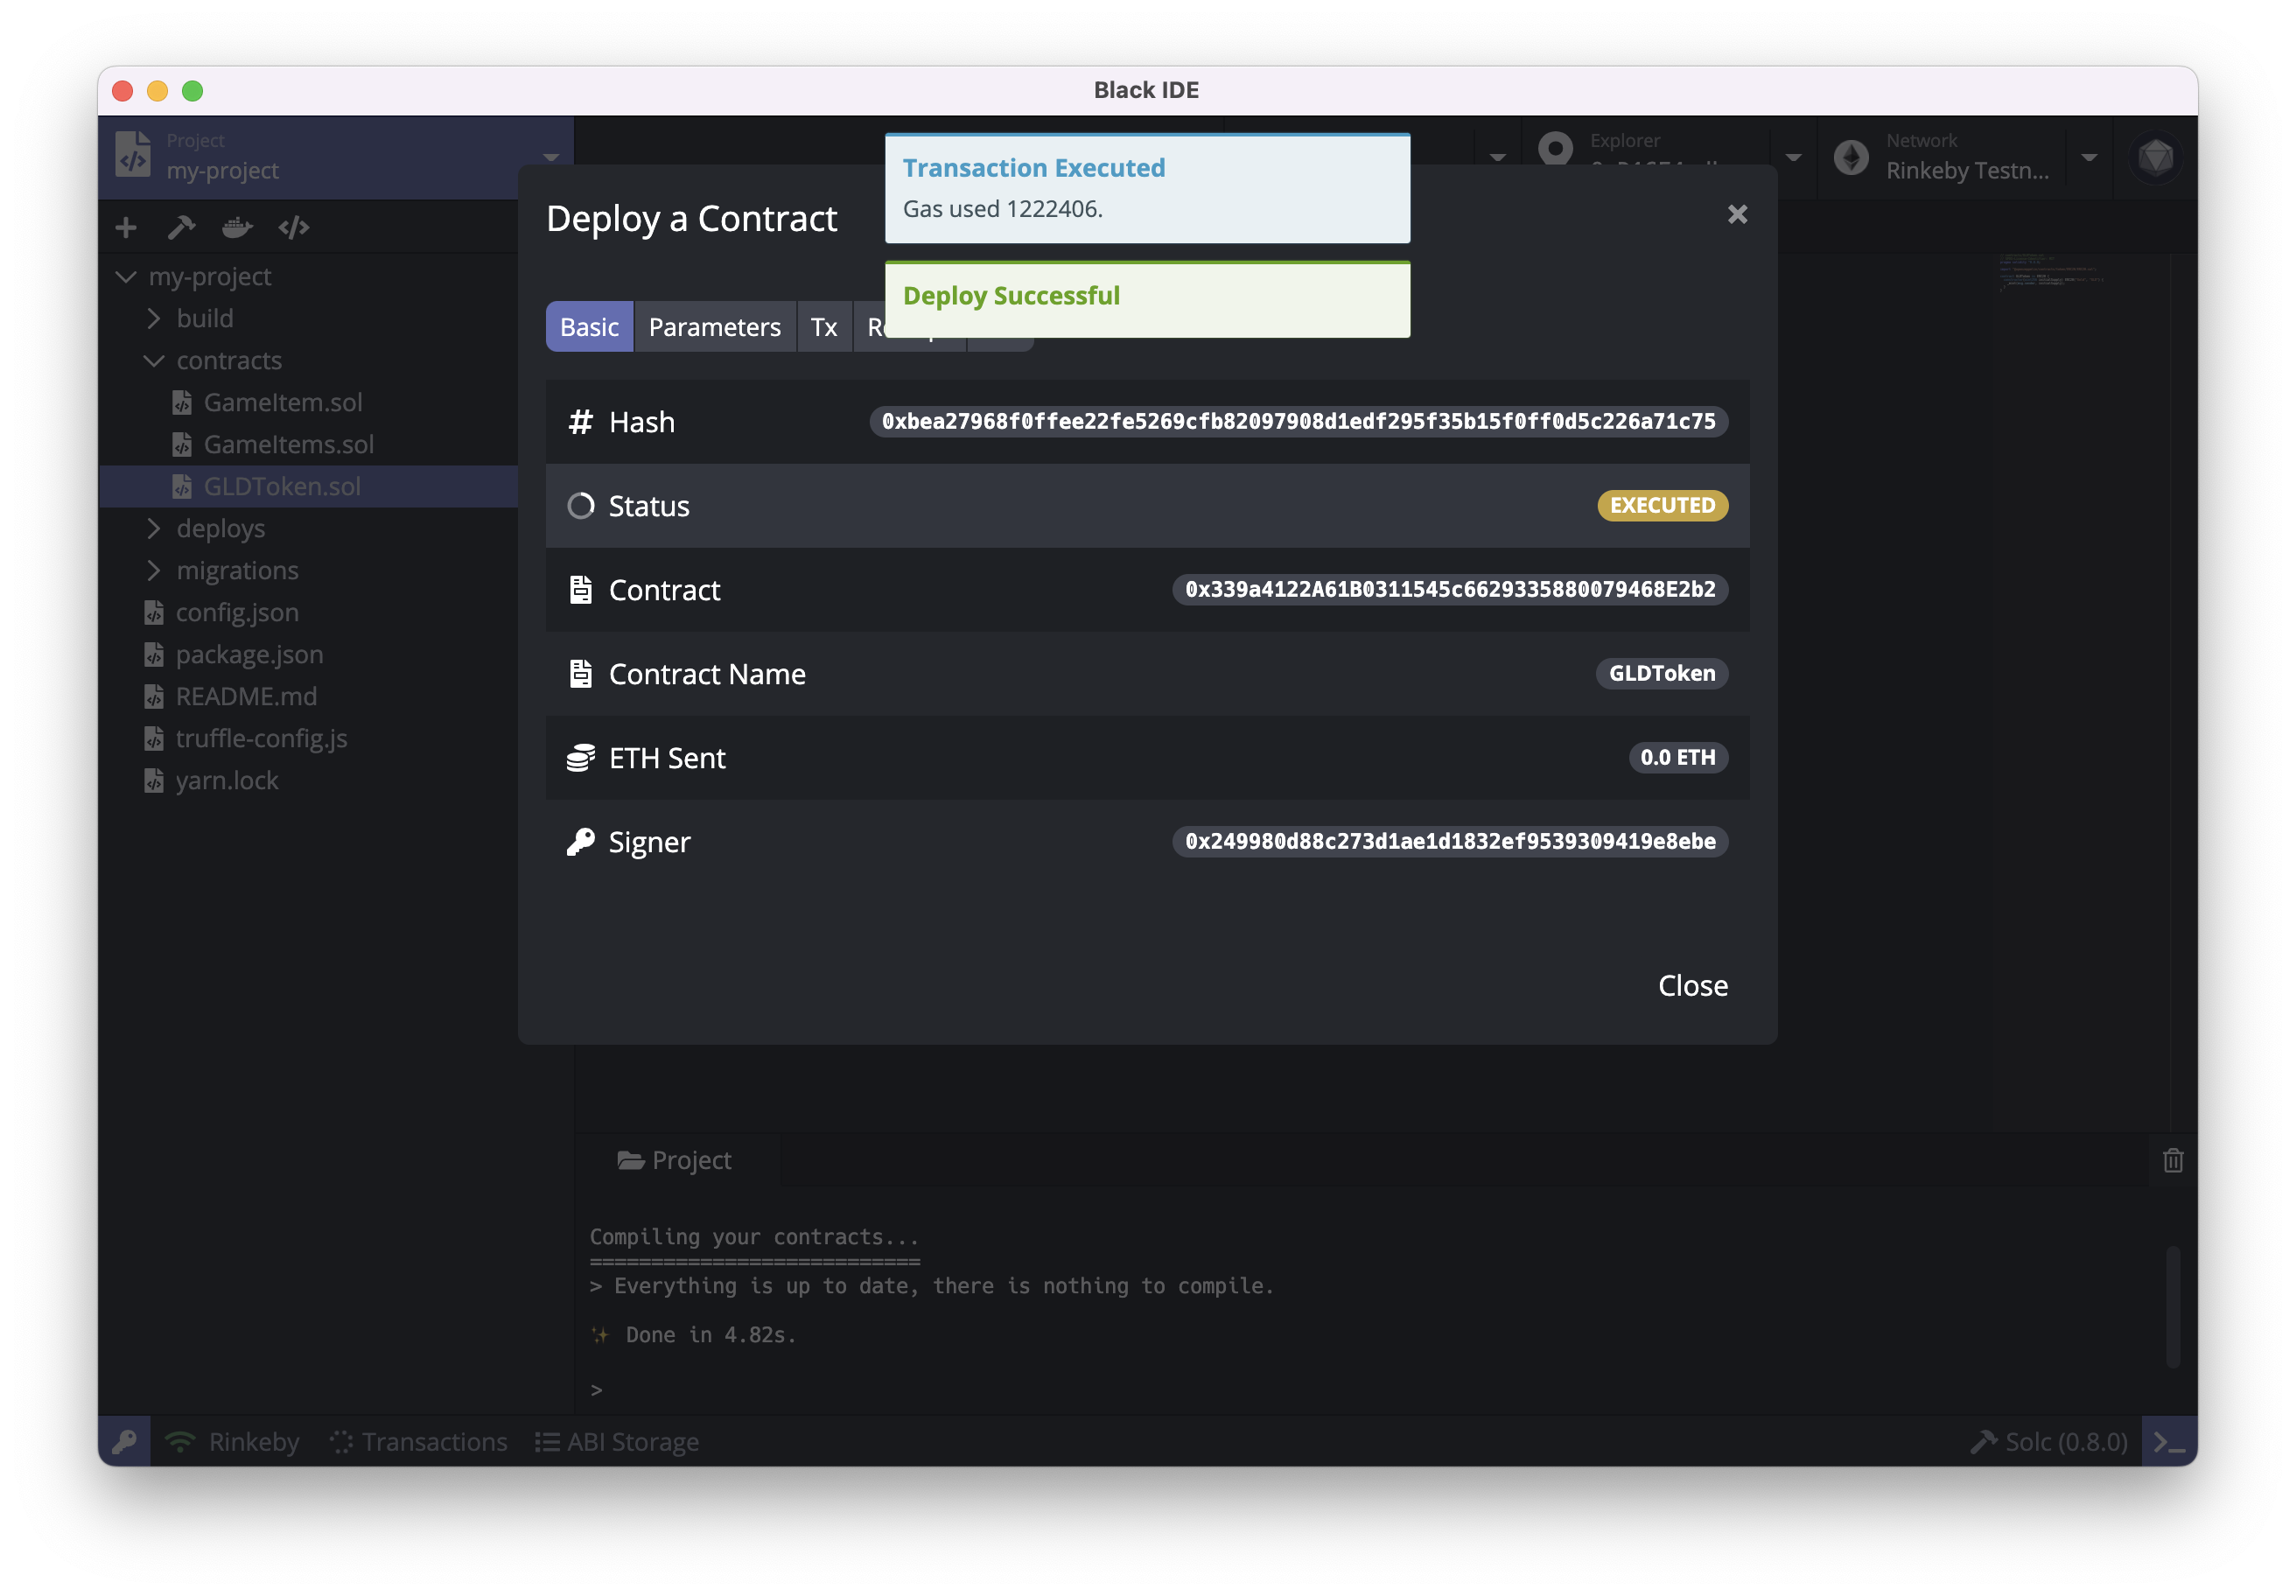
Task: Toggle the terminal prompt icon at bottom right
Action: [x=2168, y=1442]
